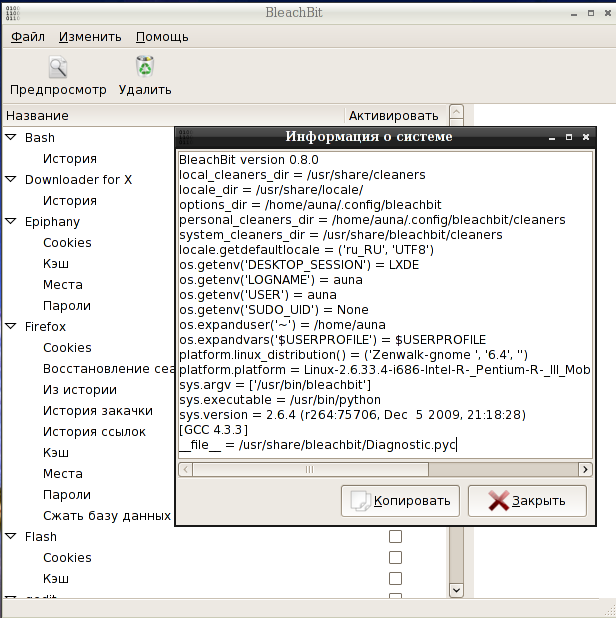
Task: Collapse the Flash tree group
Action: coord(11,536)
